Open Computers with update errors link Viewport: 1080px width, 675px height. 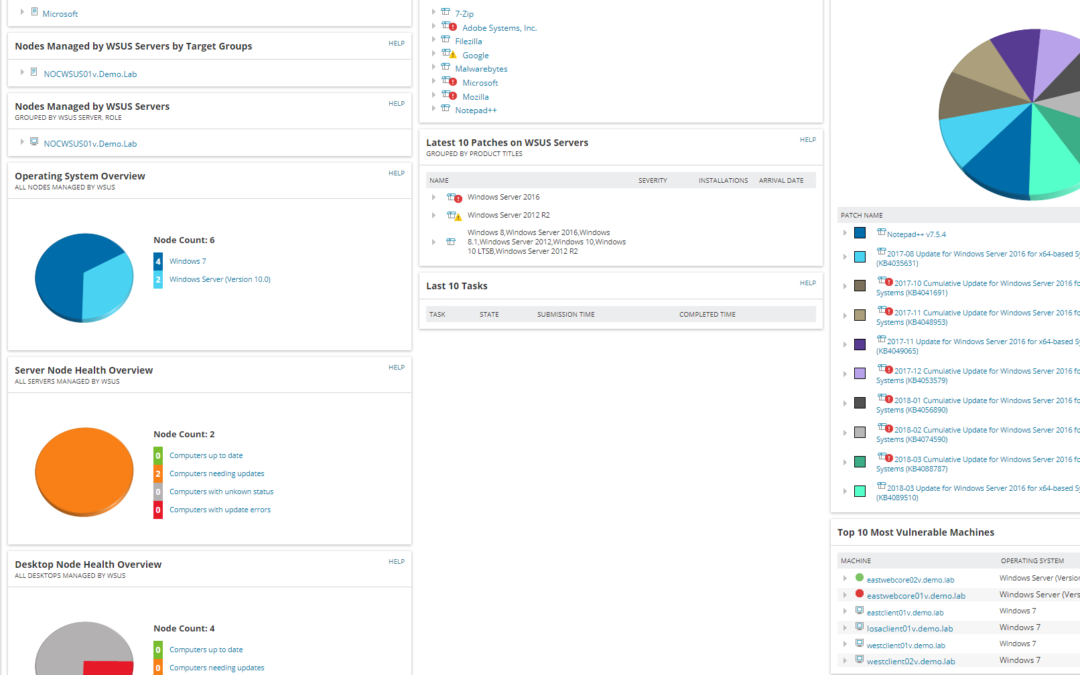[x=220, y=509]
